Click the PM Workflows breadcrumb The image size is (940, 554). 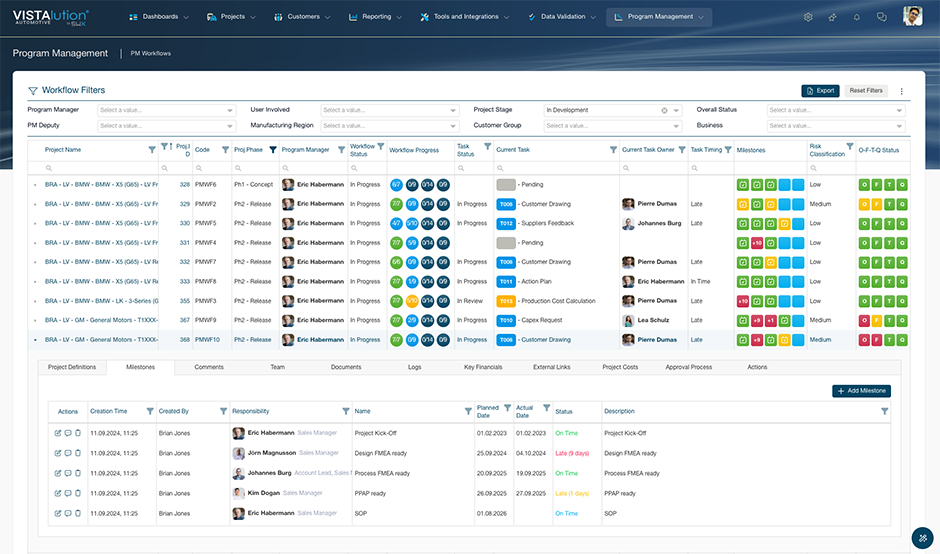150,53
